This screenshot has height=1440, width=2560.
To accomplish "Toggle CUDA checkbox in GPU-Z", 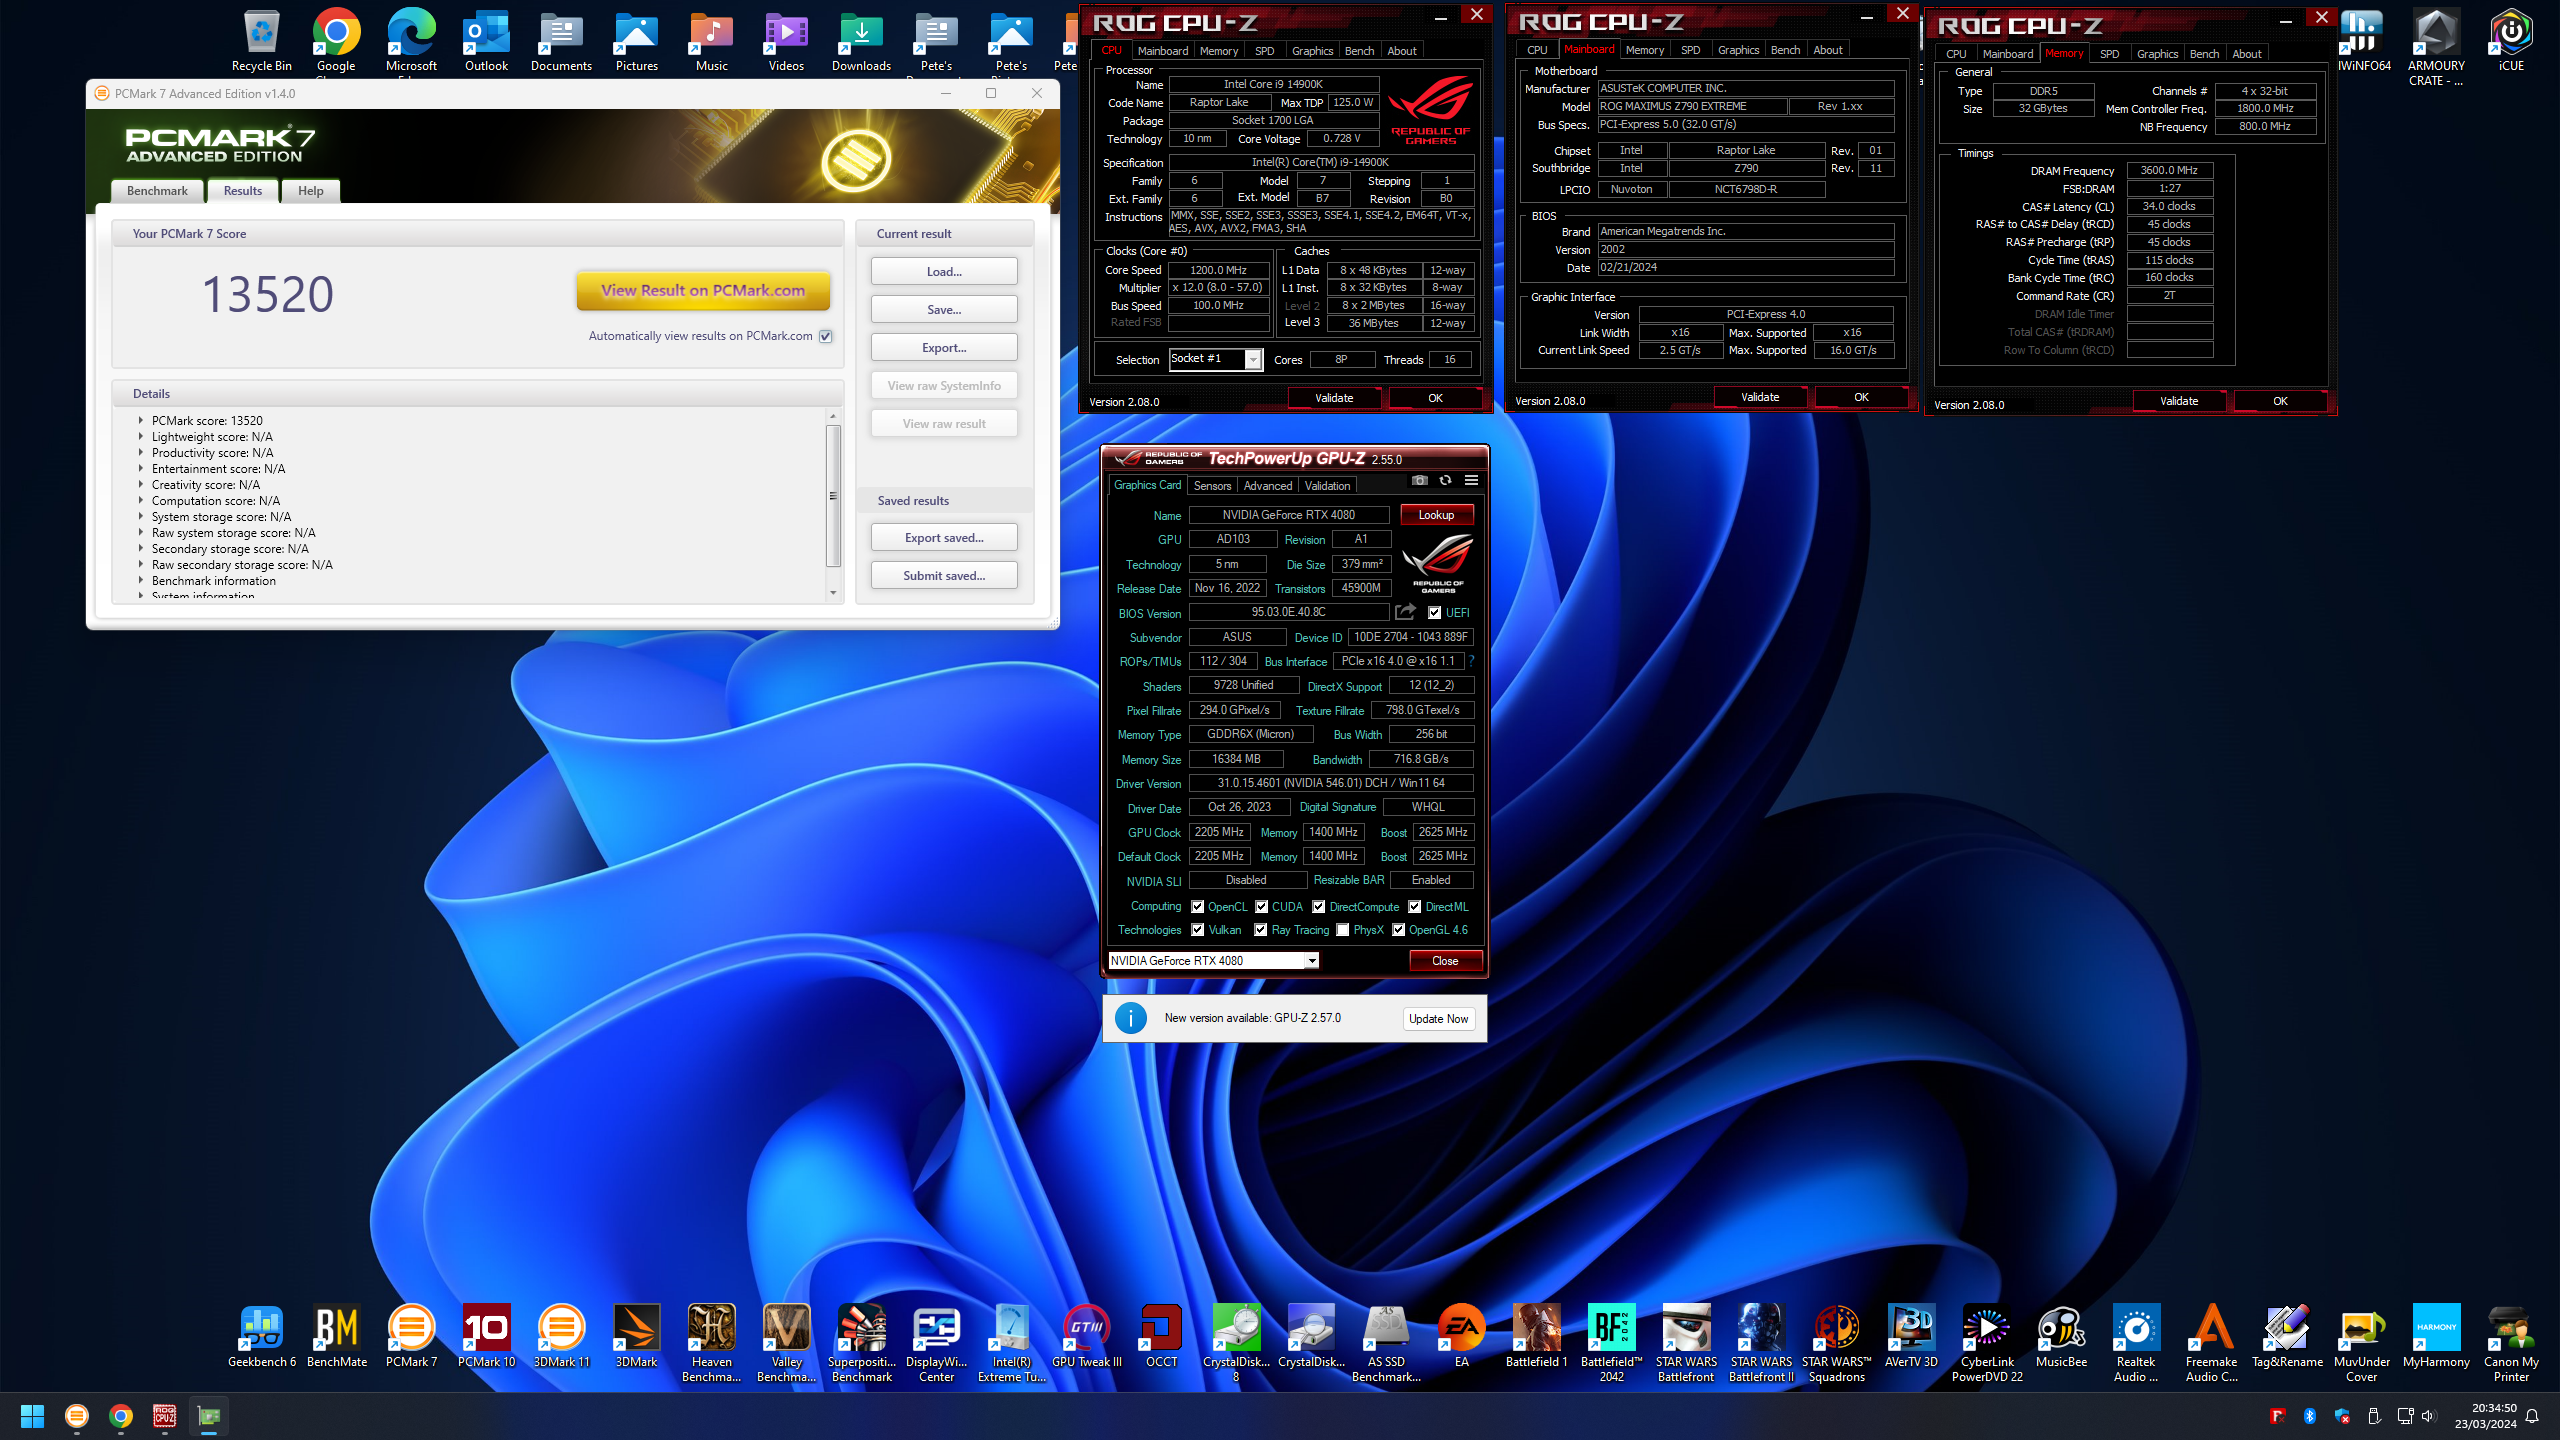I will [1262, 907].
